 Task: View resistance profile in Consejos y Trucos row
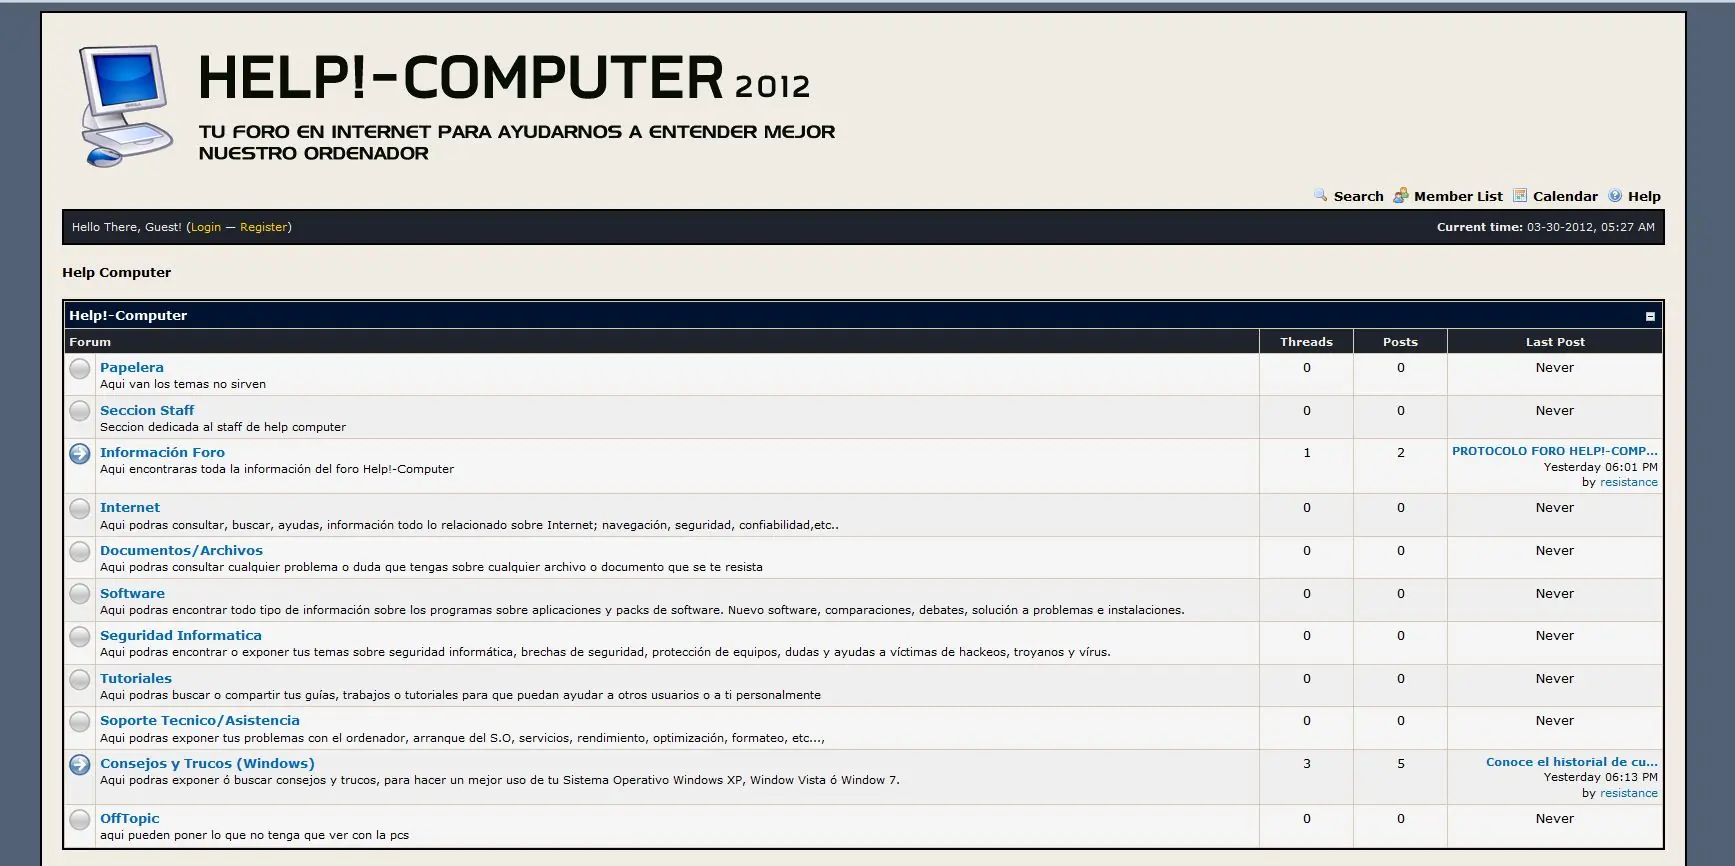pyautogui.click(x=1629, y=793)
